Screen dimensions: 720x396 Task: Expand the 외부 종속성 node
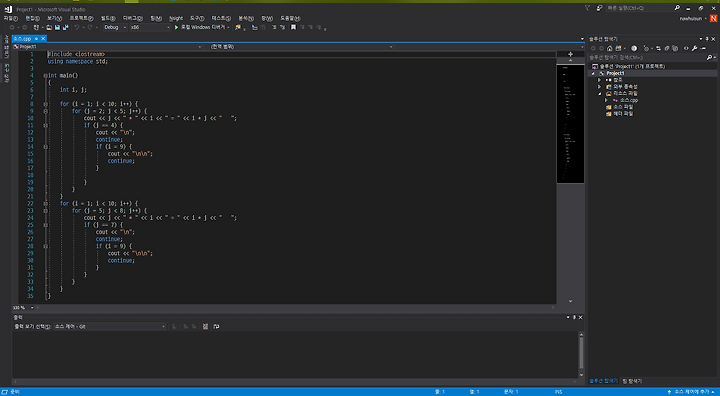(x=599, y=87)
